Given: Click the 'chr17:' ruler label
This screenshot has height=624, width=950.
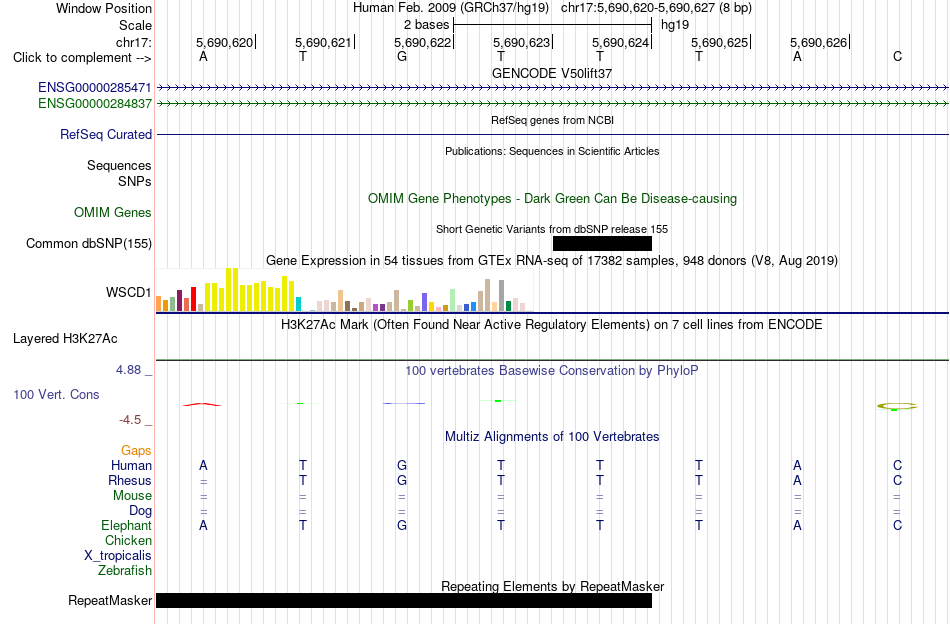Looking at the screenshot, I should pos(133,42).
